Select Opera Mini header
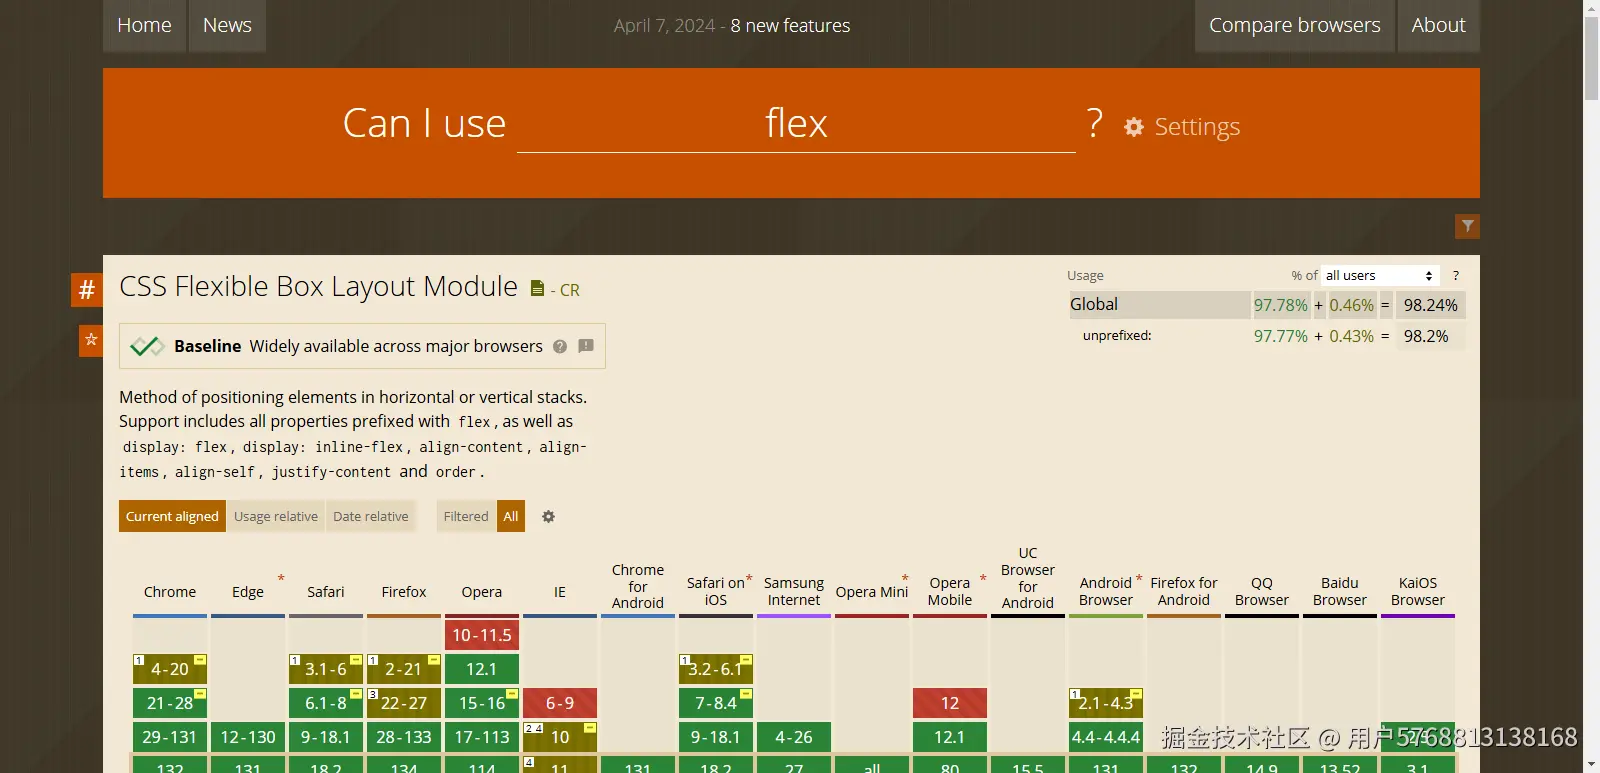This screenshot has height=773, width=1600. click(x=872, y=592)
